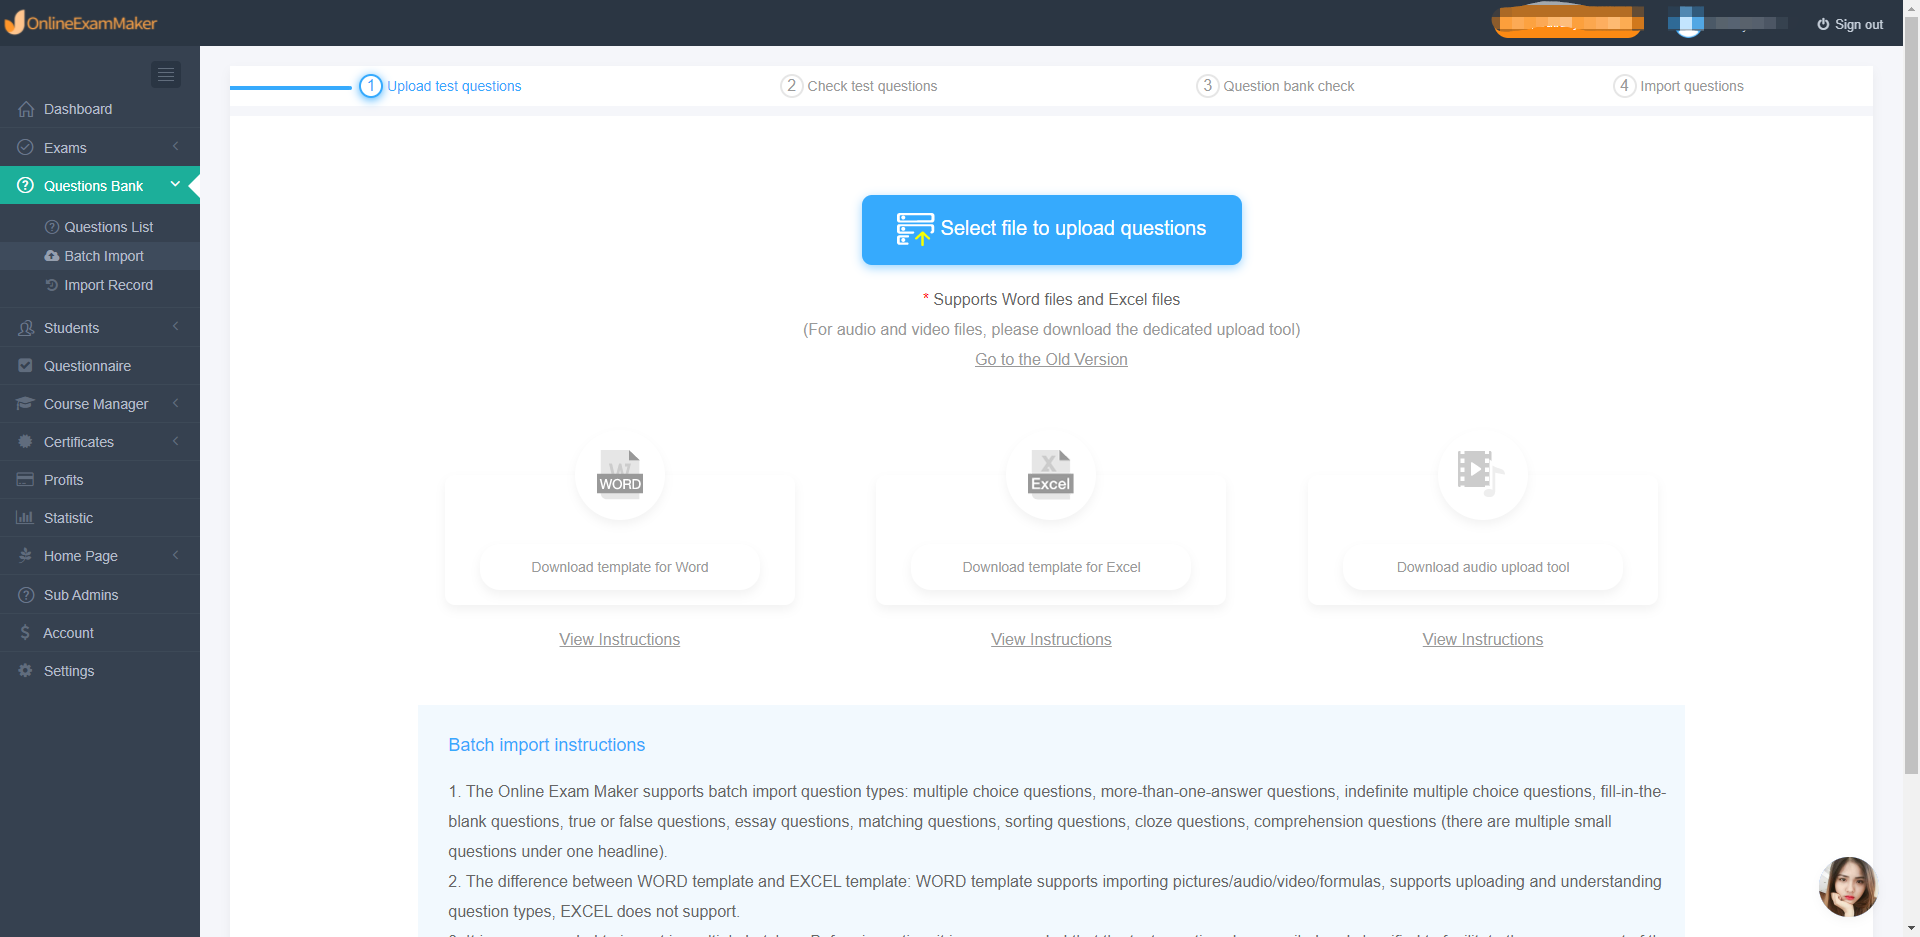Select the Import questions step
Image resolution: width=1920 pixels, height=937 pixels.
tap(1678, 86)
